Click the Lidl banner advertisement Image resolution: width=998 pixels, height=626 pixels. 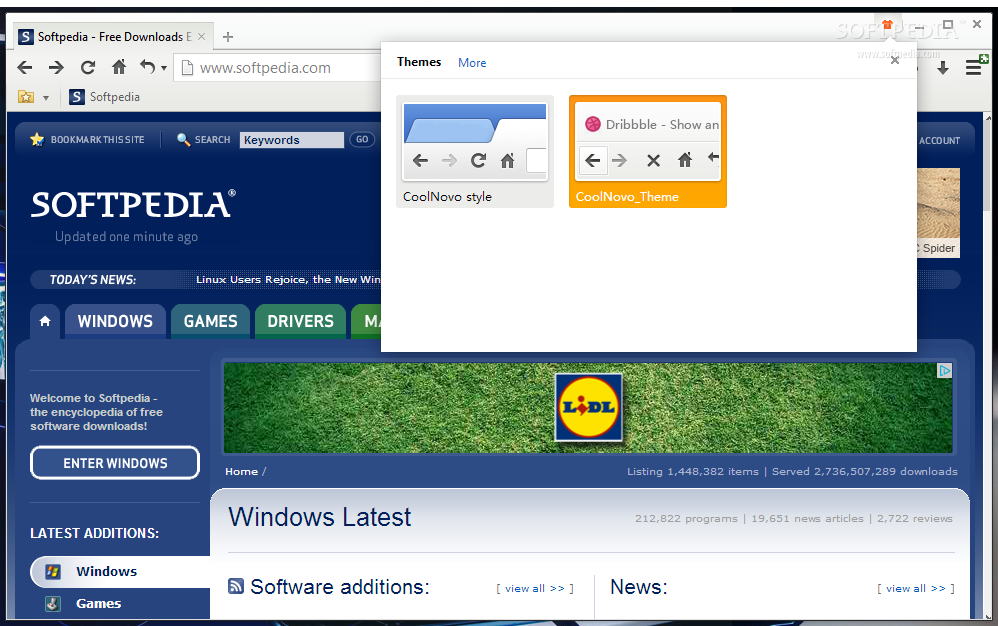point(588,408)
